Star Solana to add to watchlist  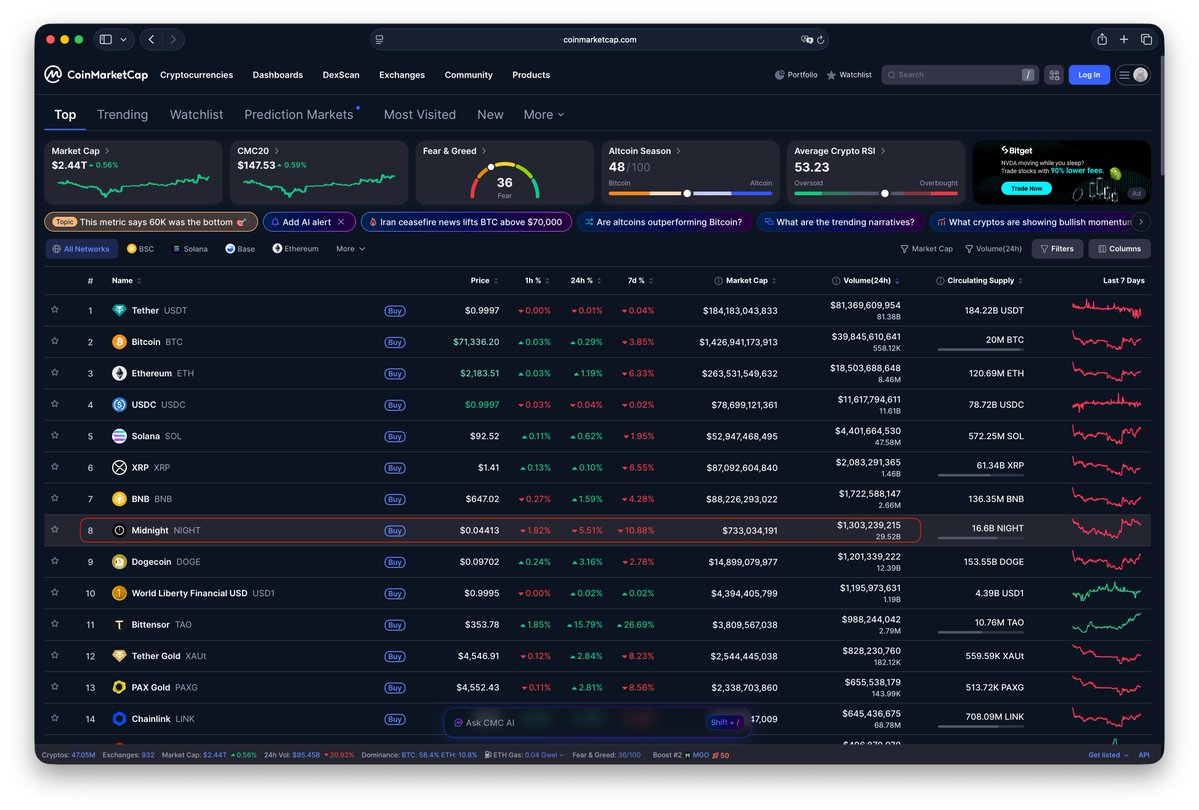coord(55,435)
